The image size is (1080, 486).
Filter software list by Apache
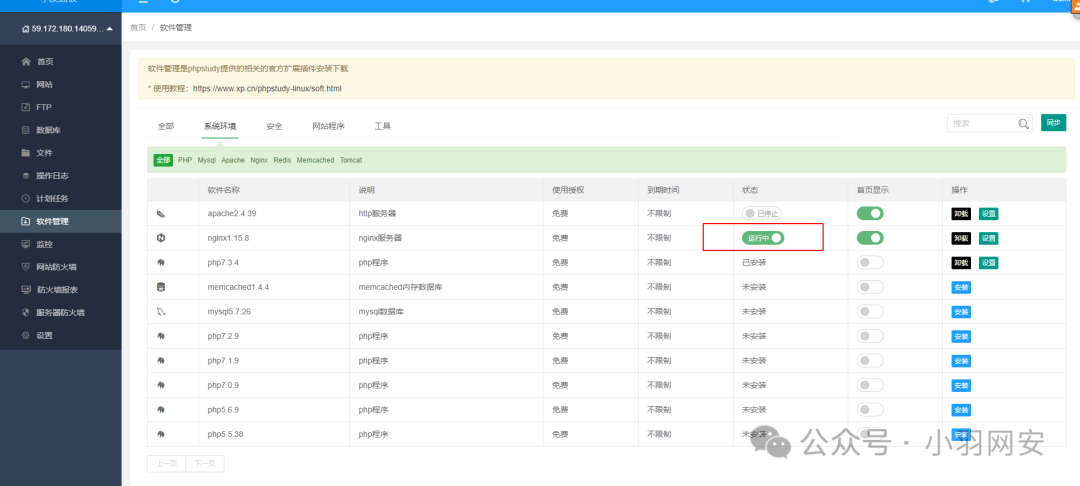pos(233,160)
